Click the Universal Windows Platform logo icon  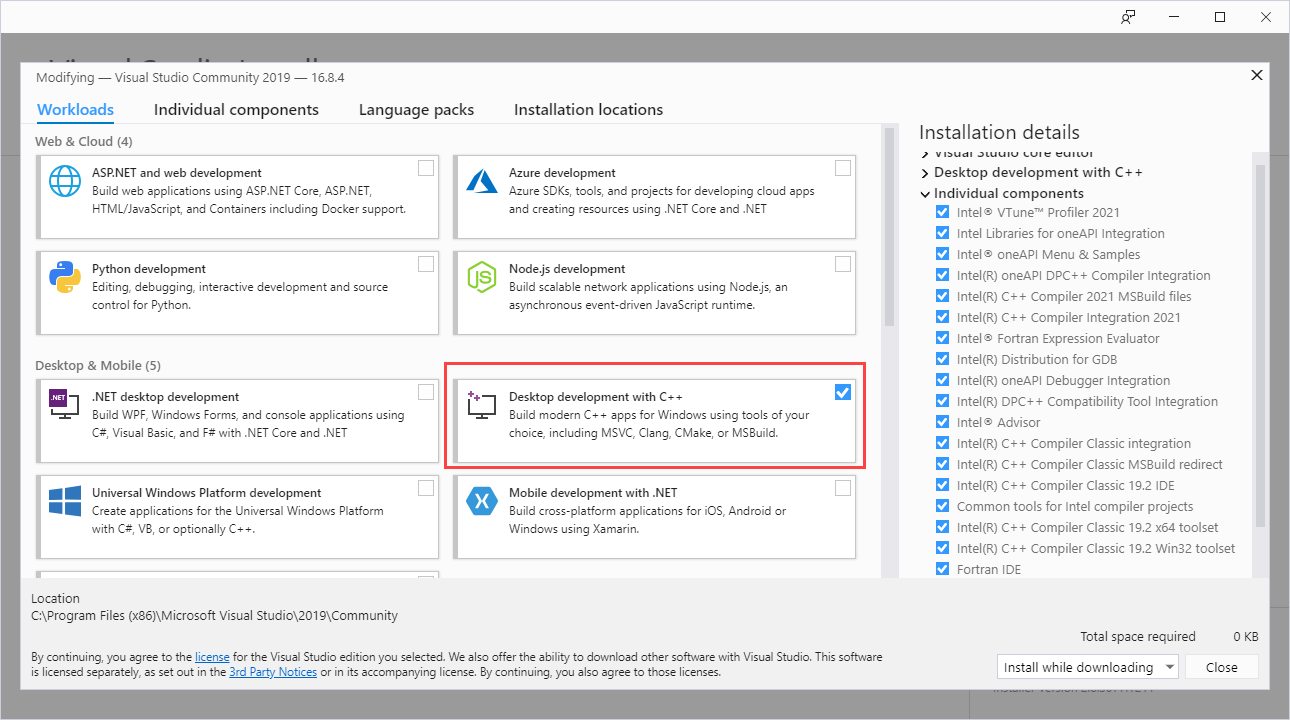tap(65, 501)
